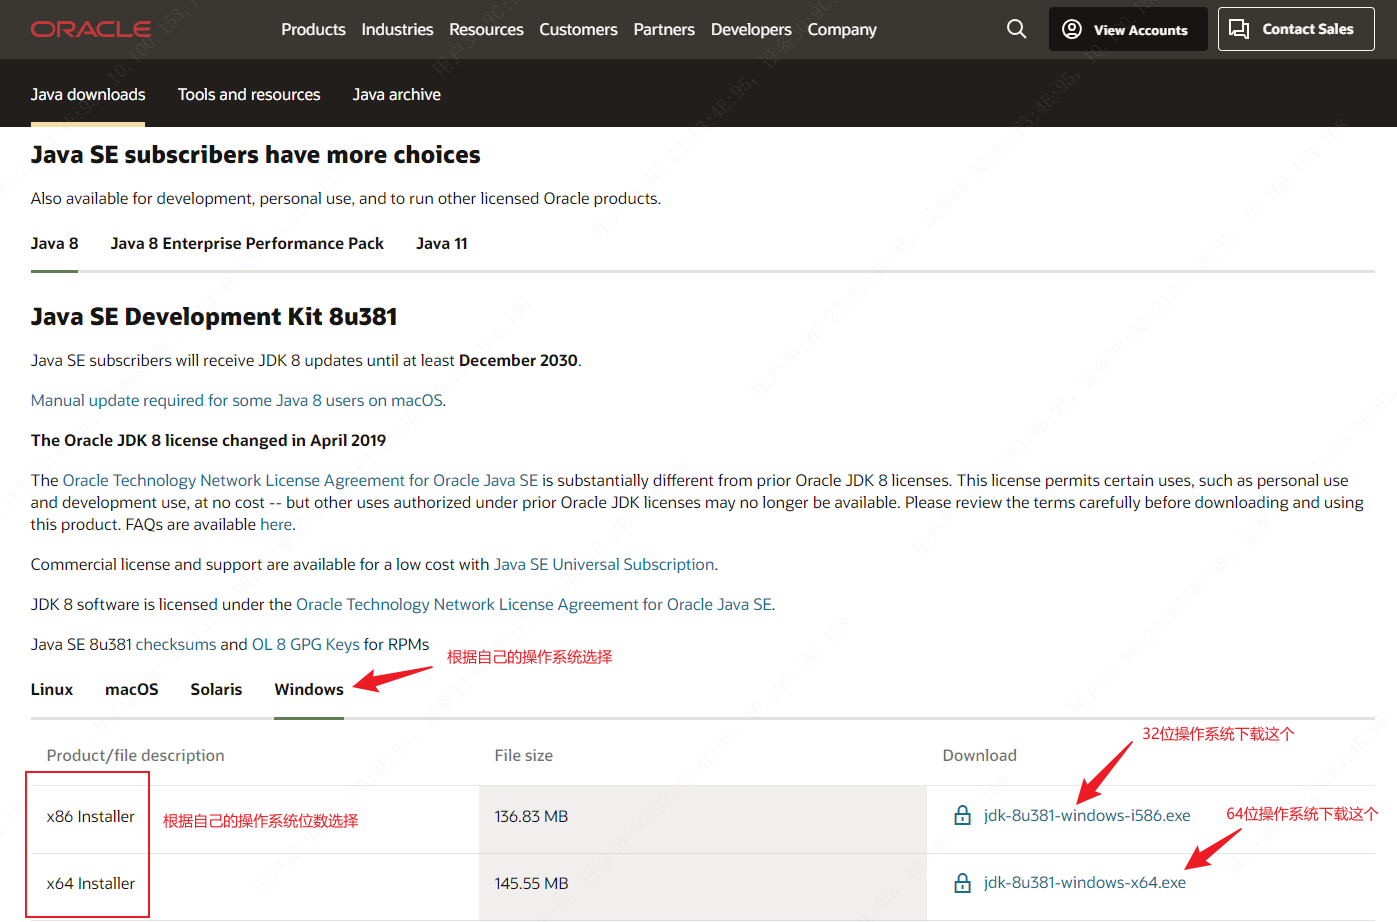Image resolution: width=1397 pixels, height=922 pixels.
Task: Select the Linux OS tab
Action: pyautogui.click(x=52, y=689)
